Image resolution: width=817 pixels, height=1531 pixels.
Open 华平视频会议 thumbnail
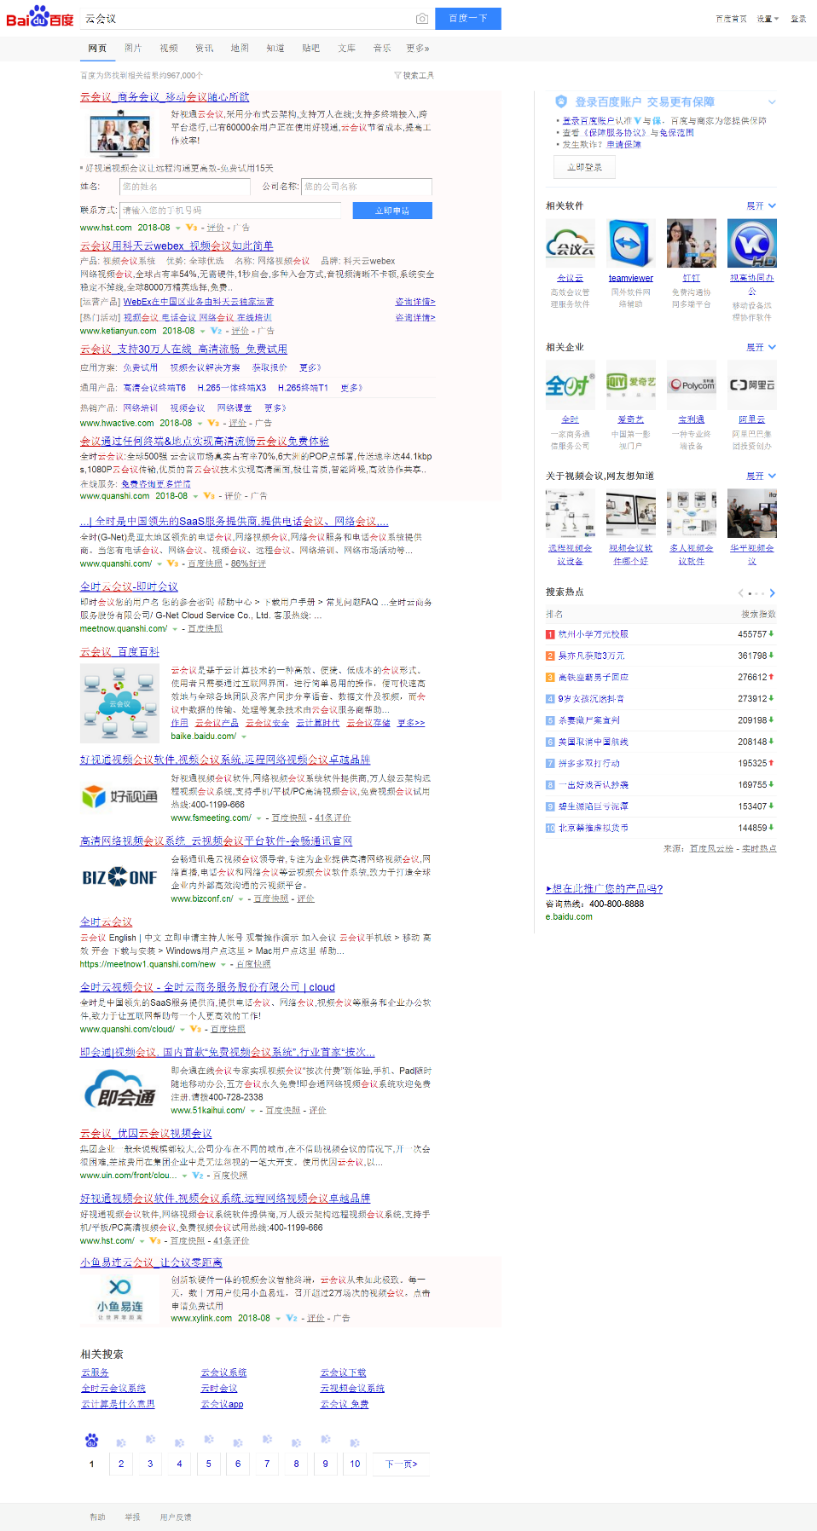coord(752,514)
